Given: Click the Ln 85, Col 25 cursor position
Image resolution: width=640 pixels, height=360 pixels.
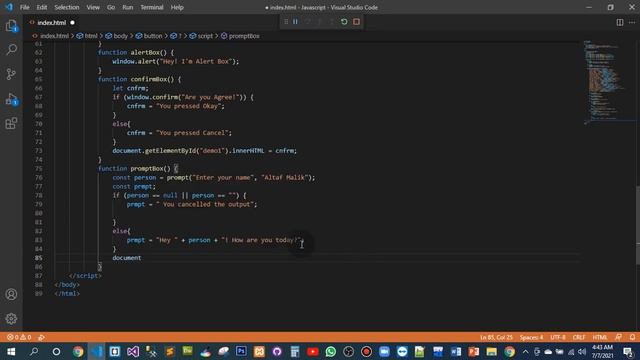Looking at the screenshot, I should (x=496, y=337).
